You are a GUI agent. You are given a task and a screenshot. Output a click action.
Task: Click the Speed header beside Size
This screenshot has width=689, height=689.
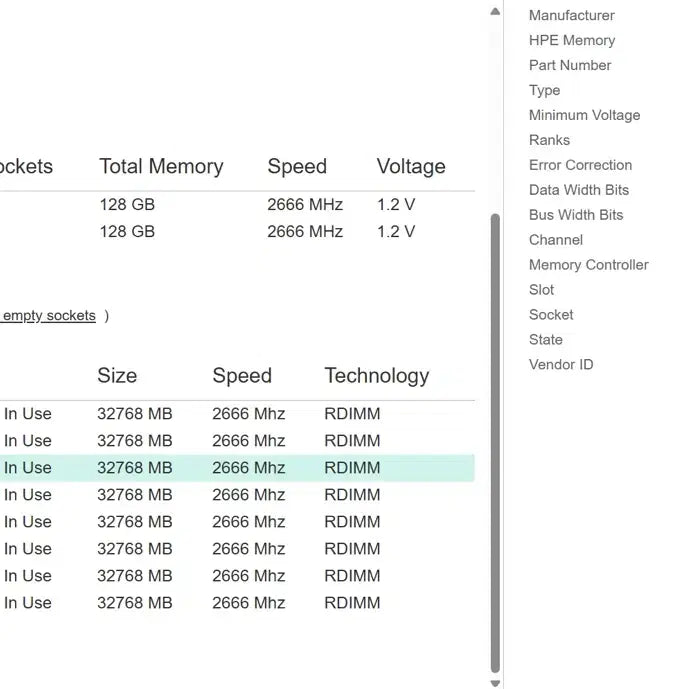click(x=242, y=376)
